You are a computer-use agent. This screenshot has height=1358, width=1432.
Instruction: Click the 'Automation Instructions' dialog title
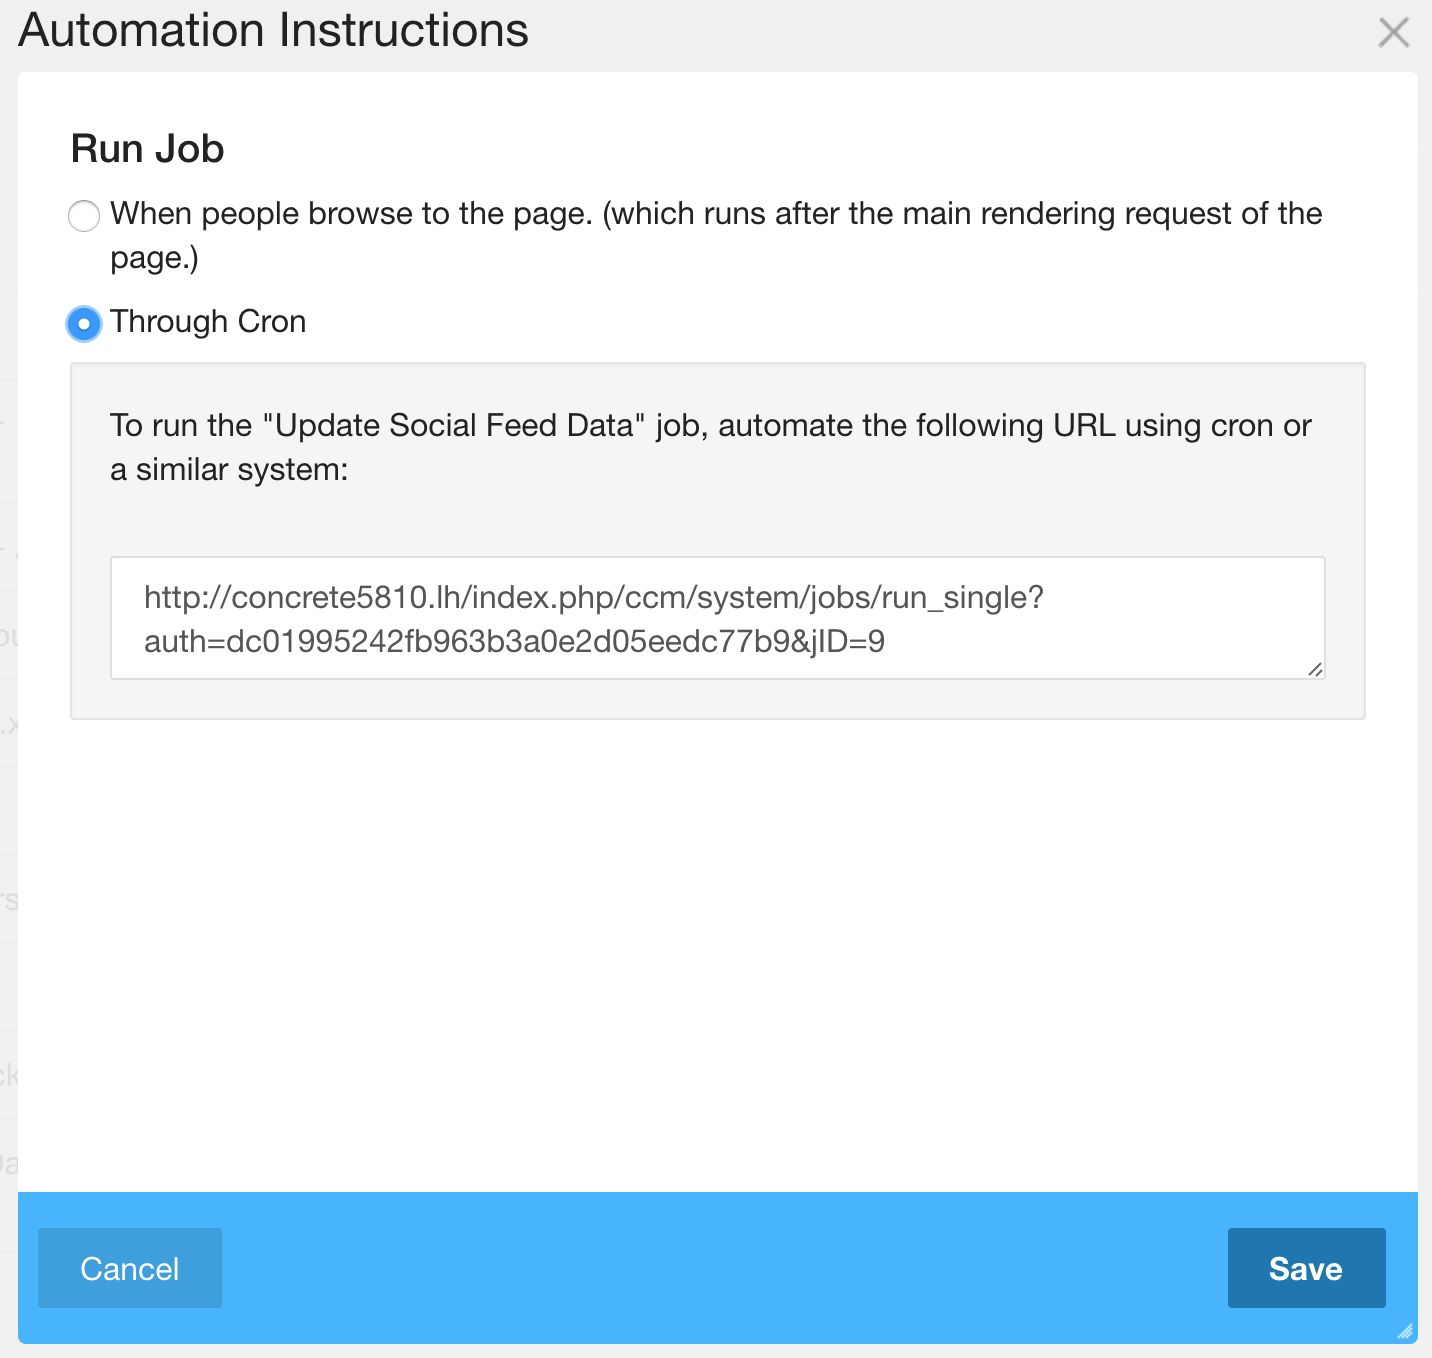pos(273,31)
